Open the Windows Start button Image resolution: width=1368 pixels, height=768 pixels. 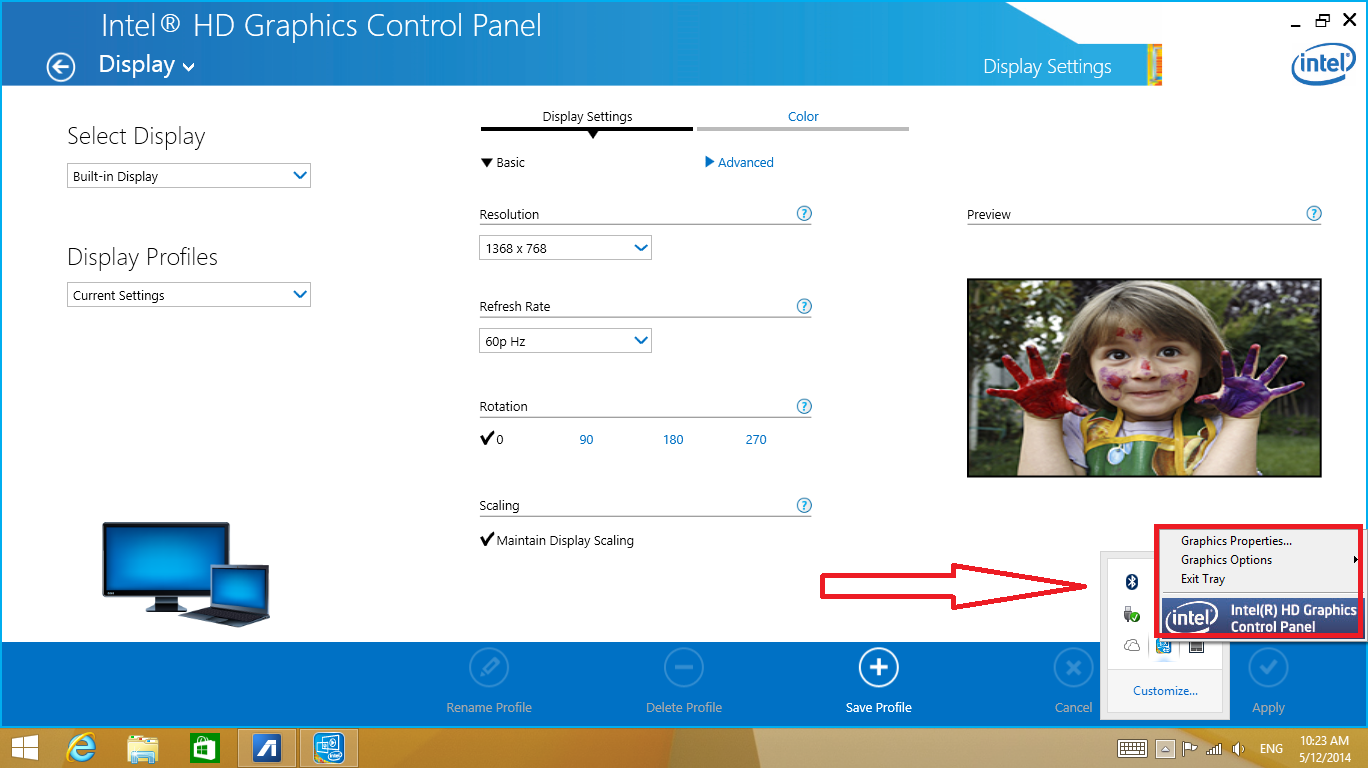point(25,747)
